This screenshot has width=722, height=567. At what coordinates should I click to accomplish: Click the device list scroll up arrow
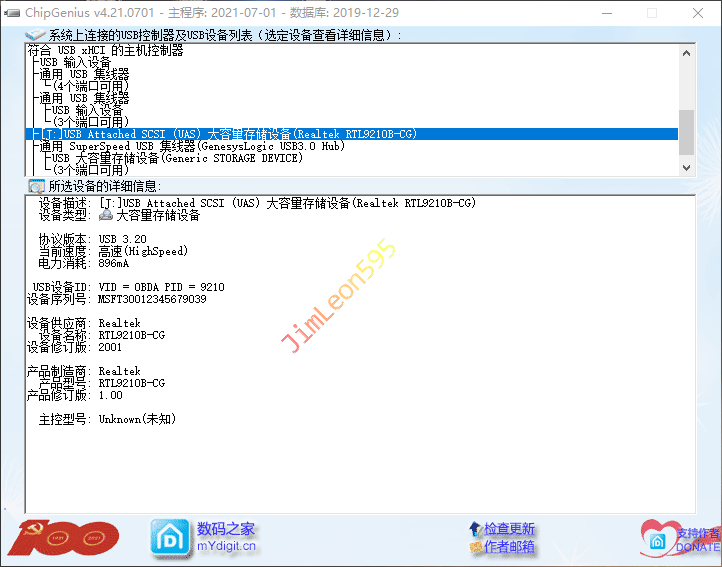coord(686,52)
